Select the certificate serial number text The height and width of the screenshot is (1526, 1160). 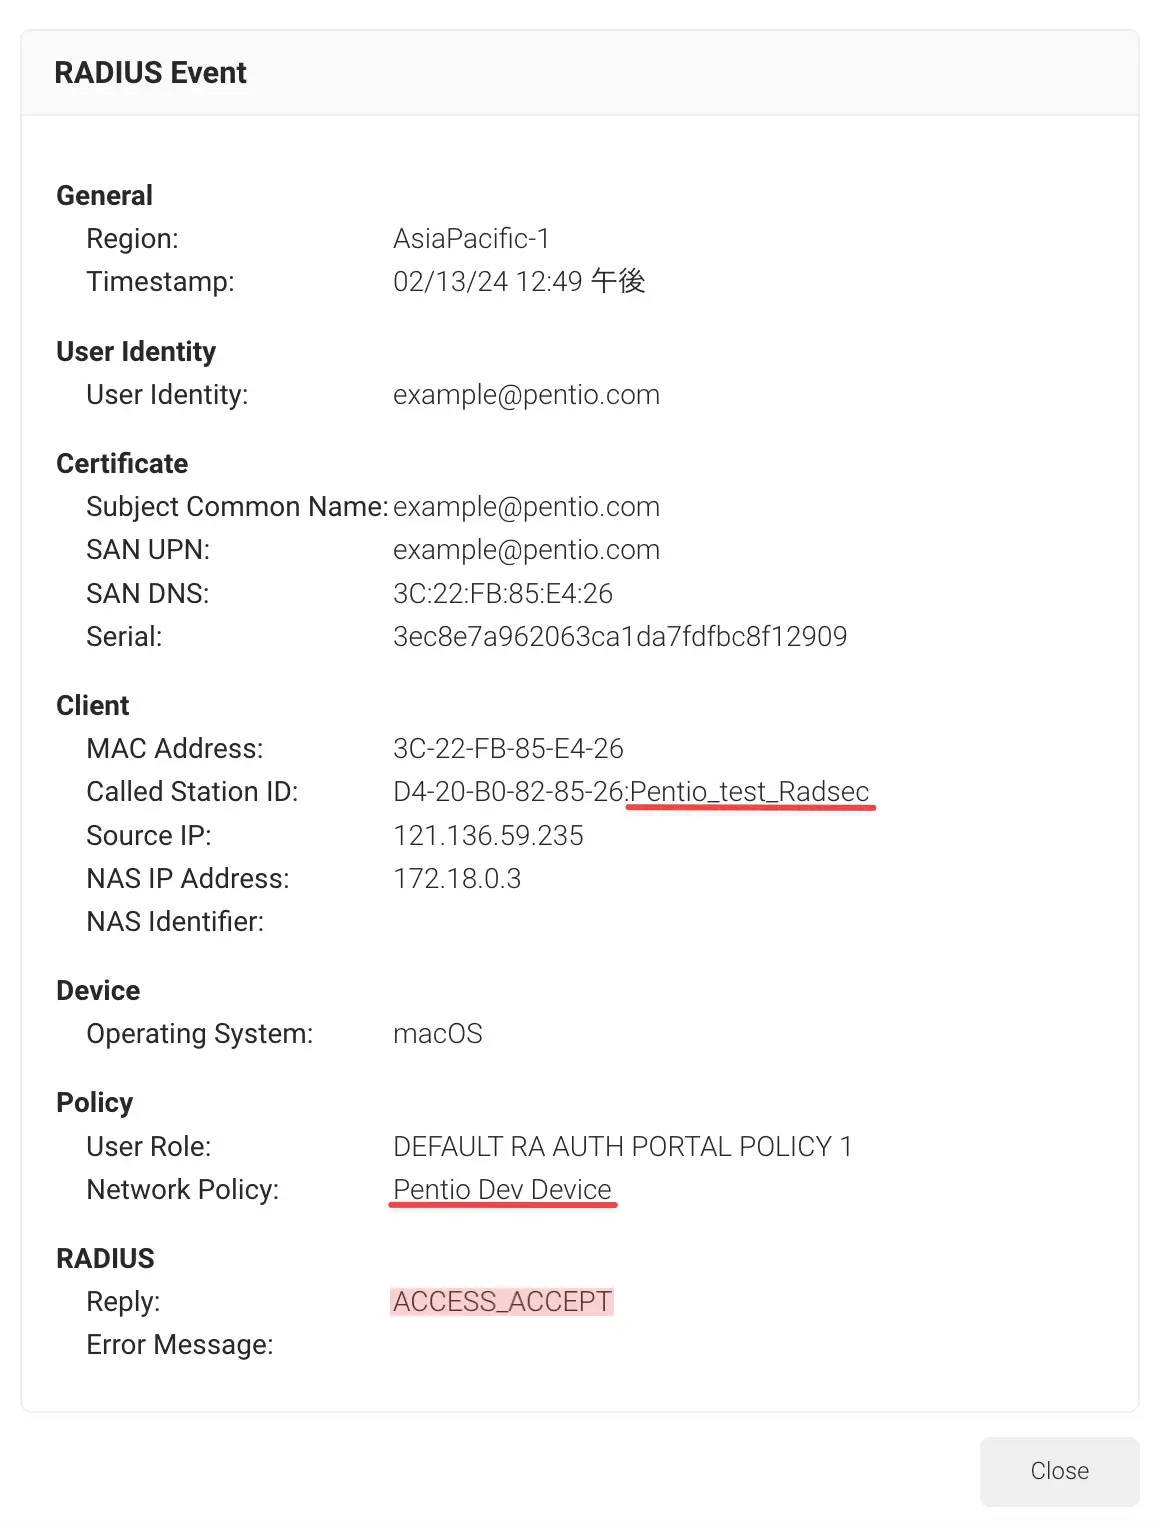point(620,636)
